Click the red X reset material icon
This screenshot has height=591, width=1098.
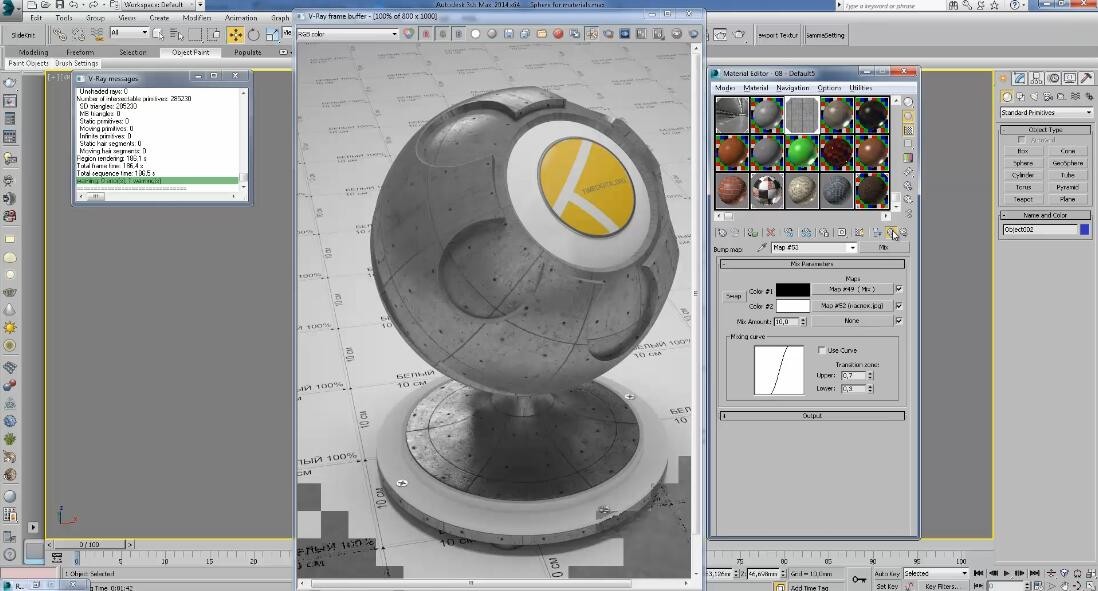[771, 232]
